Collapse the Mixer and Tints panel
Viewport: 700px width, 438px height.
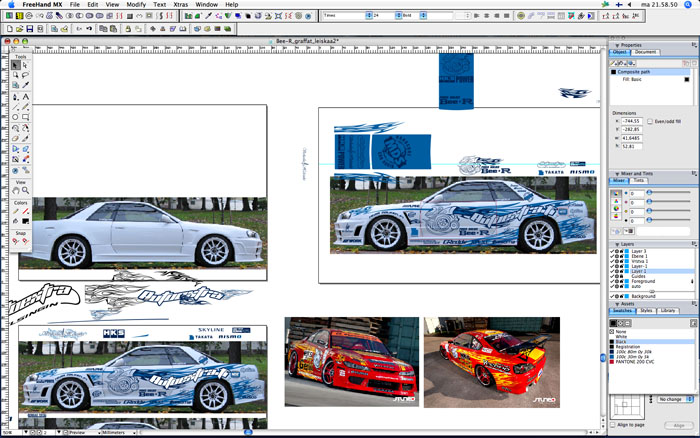pos(617,174)
